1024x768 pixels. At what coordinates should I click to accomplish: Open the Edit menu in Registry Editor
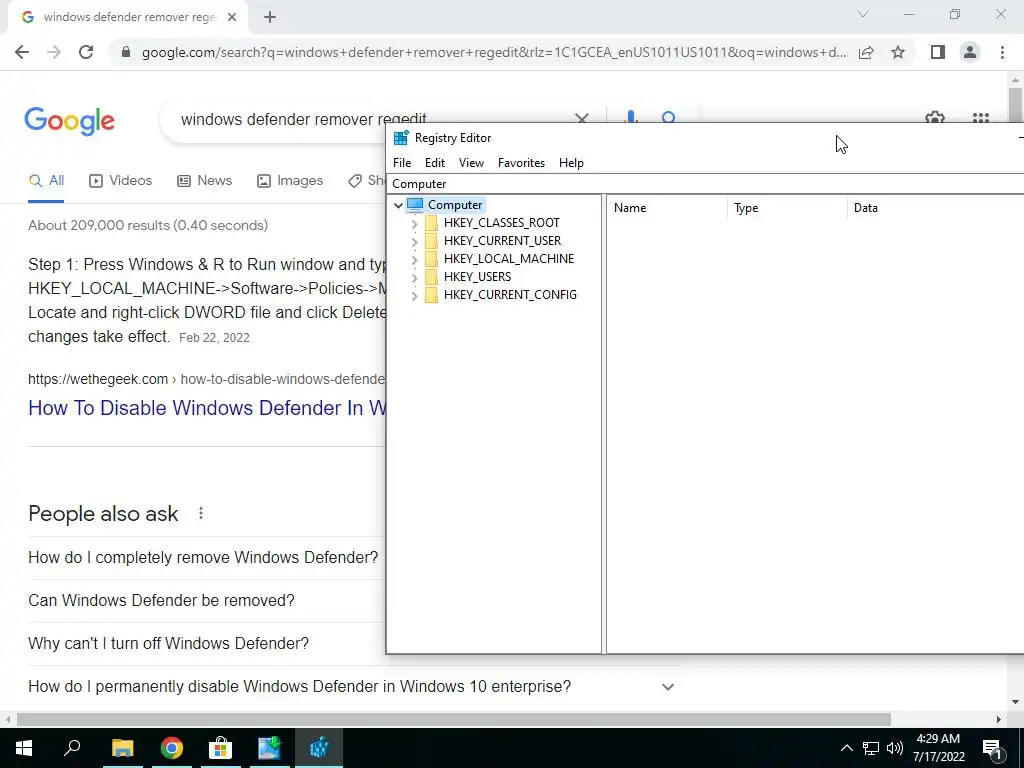[435, 163]
